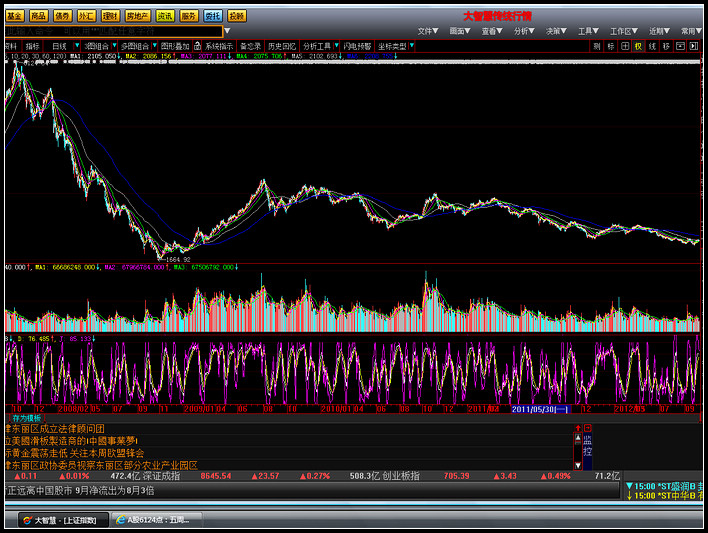Open the 决策 menu
The height and width of the screenshot is (533, 708).
(556, 31)
